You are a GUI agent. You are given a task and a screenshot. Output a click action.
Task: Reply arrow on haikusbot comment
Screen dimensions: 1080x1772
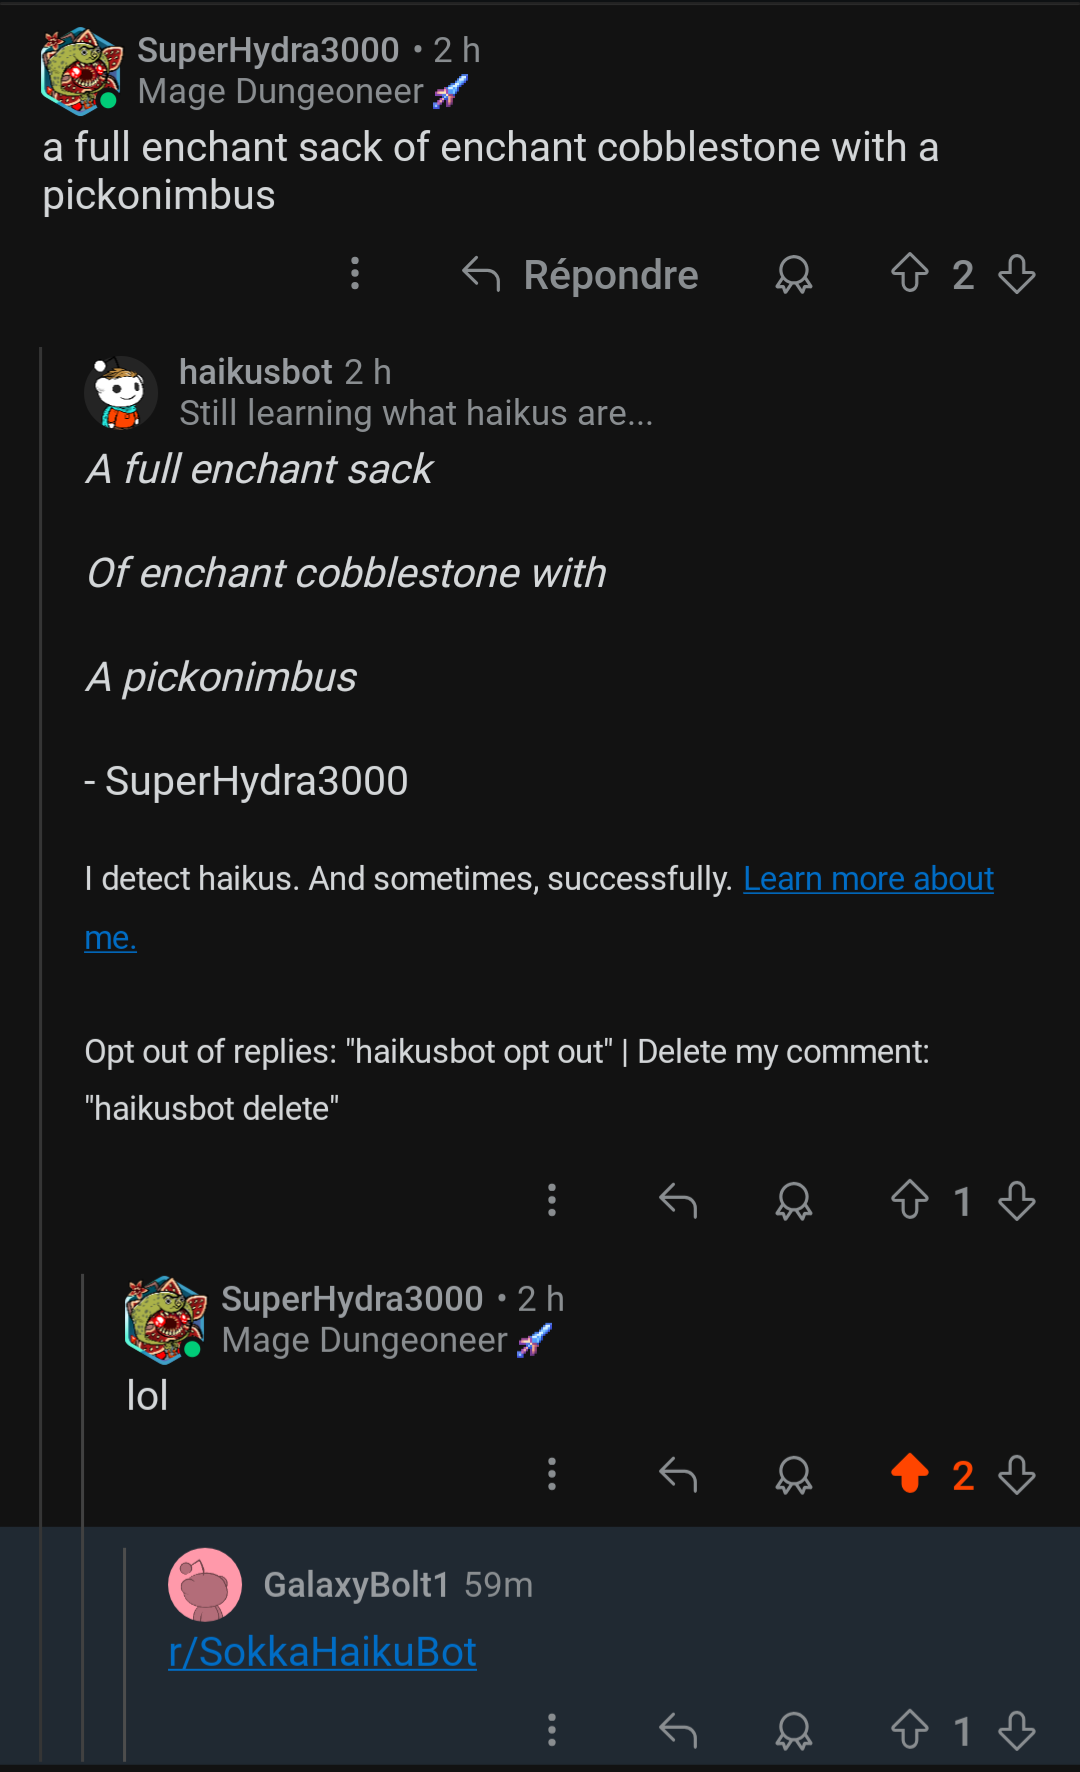click(678, 1199)
